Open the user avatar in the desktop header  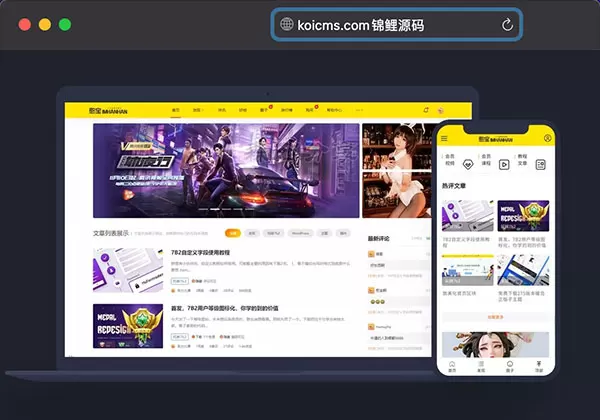click(x=440, y=111)
